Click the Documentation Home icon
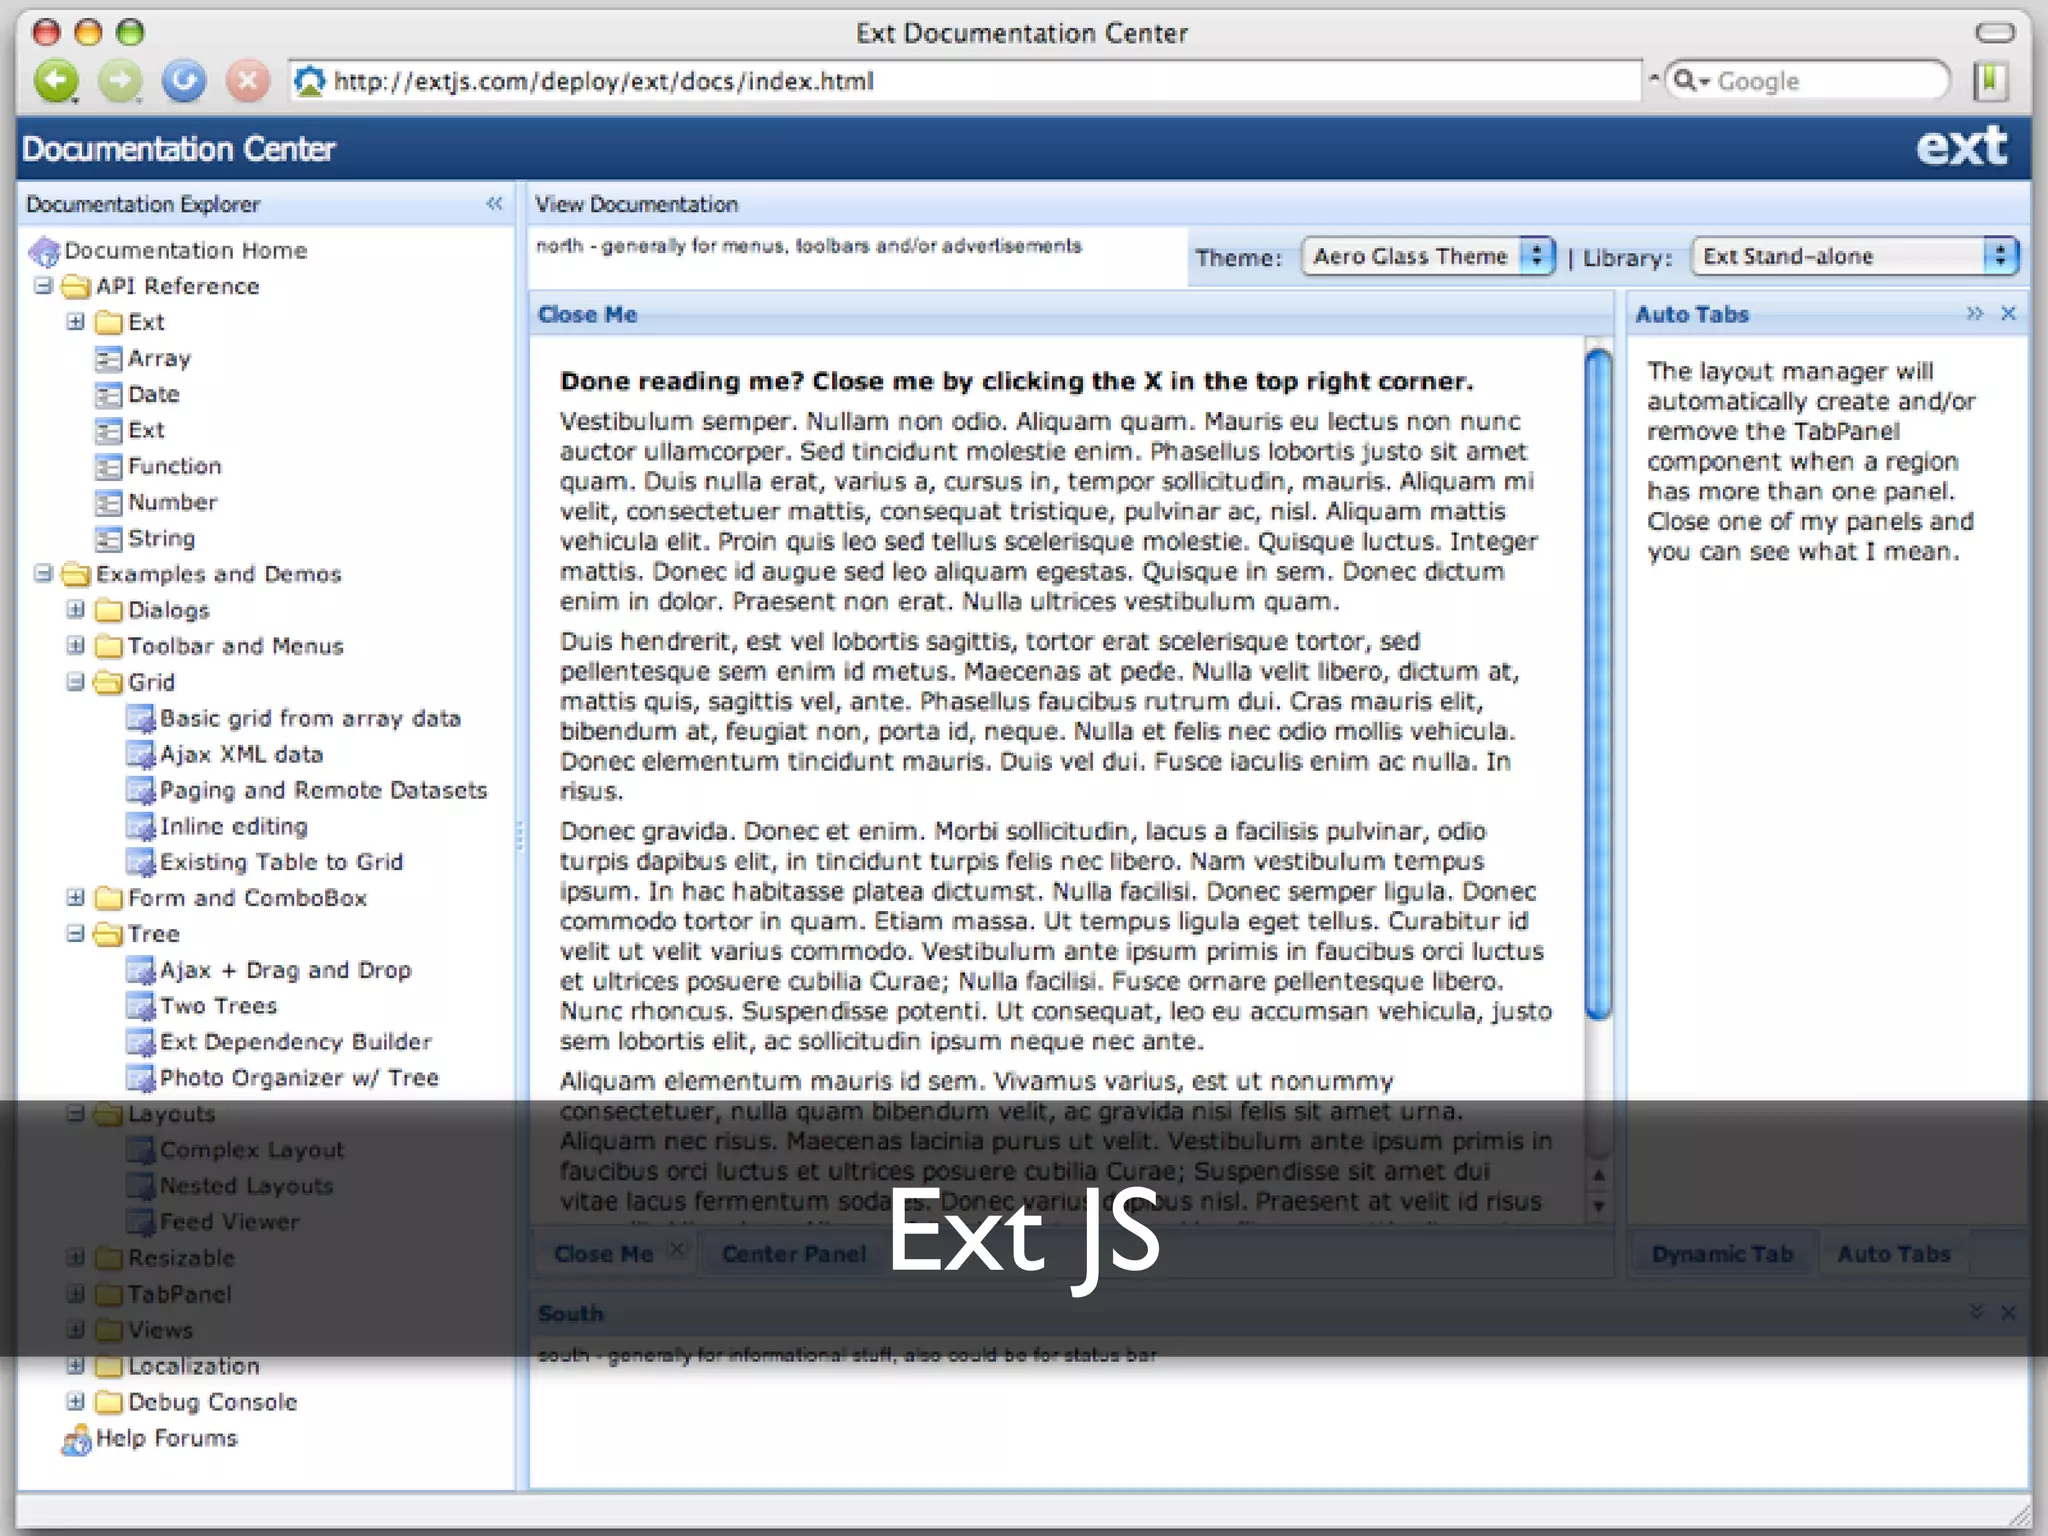Screen dimensions: 2048x1536 (x=45, y=250)
